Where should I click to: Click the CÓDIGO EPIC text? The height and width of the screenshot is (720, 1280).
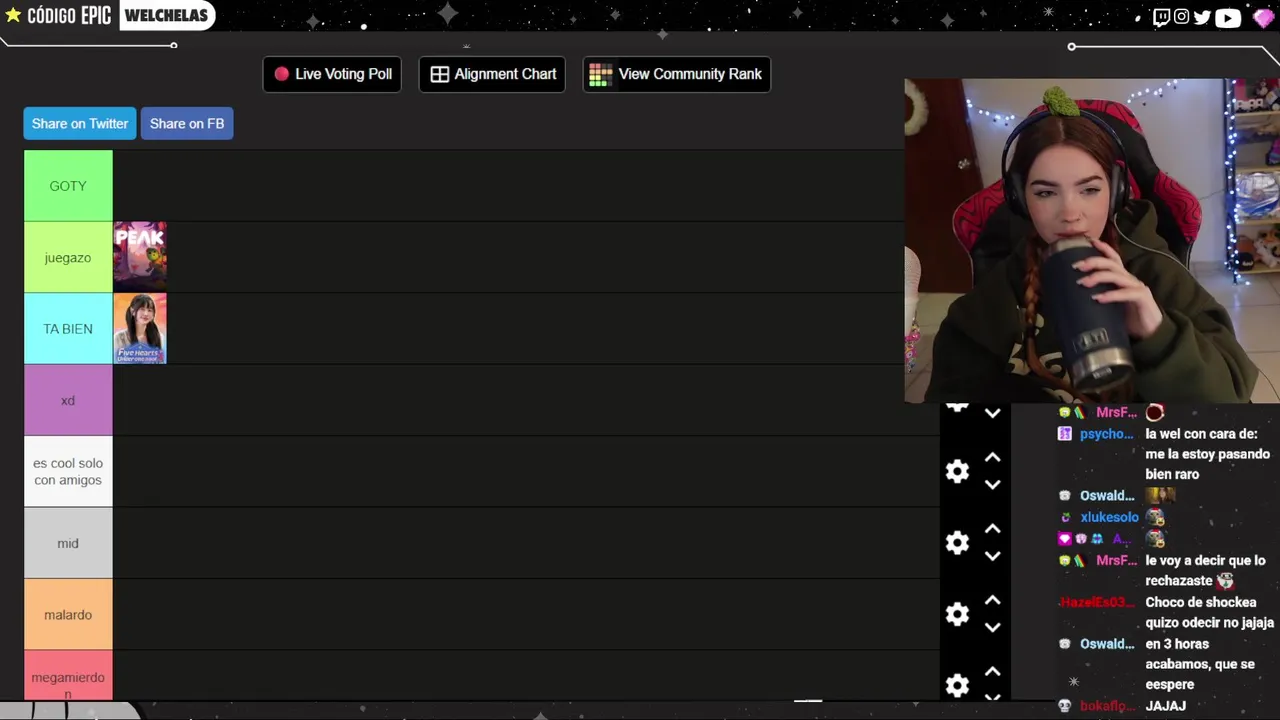coord(68,16)
